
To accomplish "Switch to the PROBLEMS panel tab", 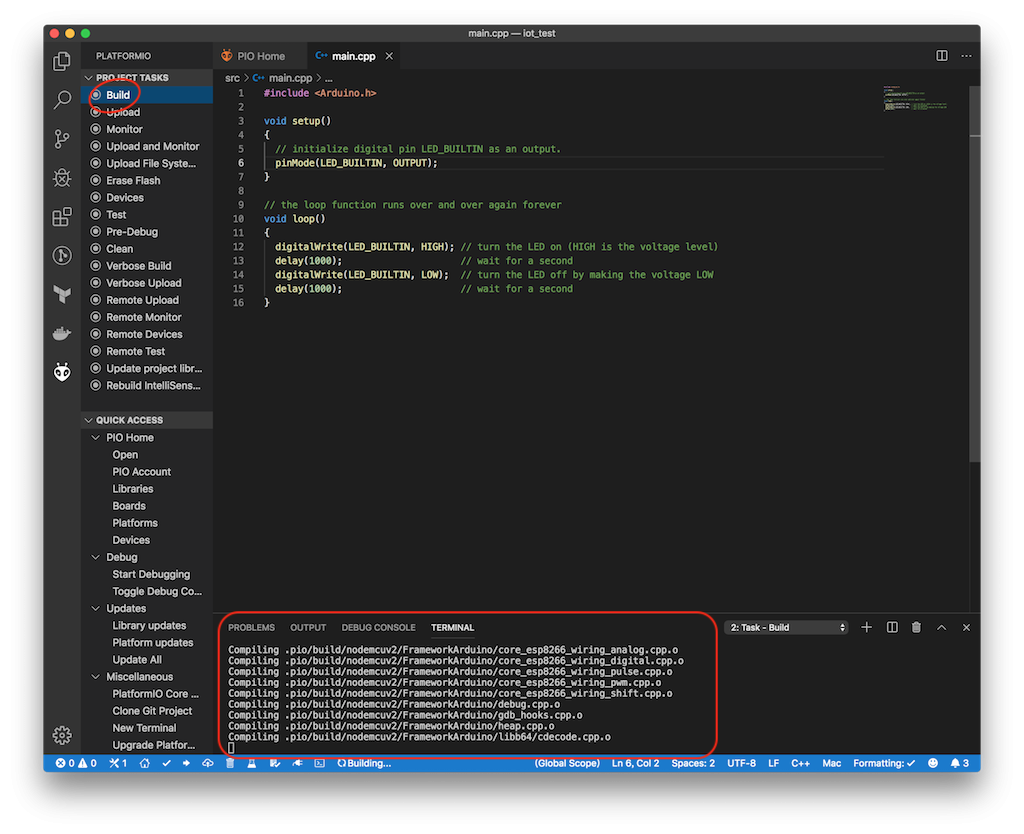I will (251, 627).
